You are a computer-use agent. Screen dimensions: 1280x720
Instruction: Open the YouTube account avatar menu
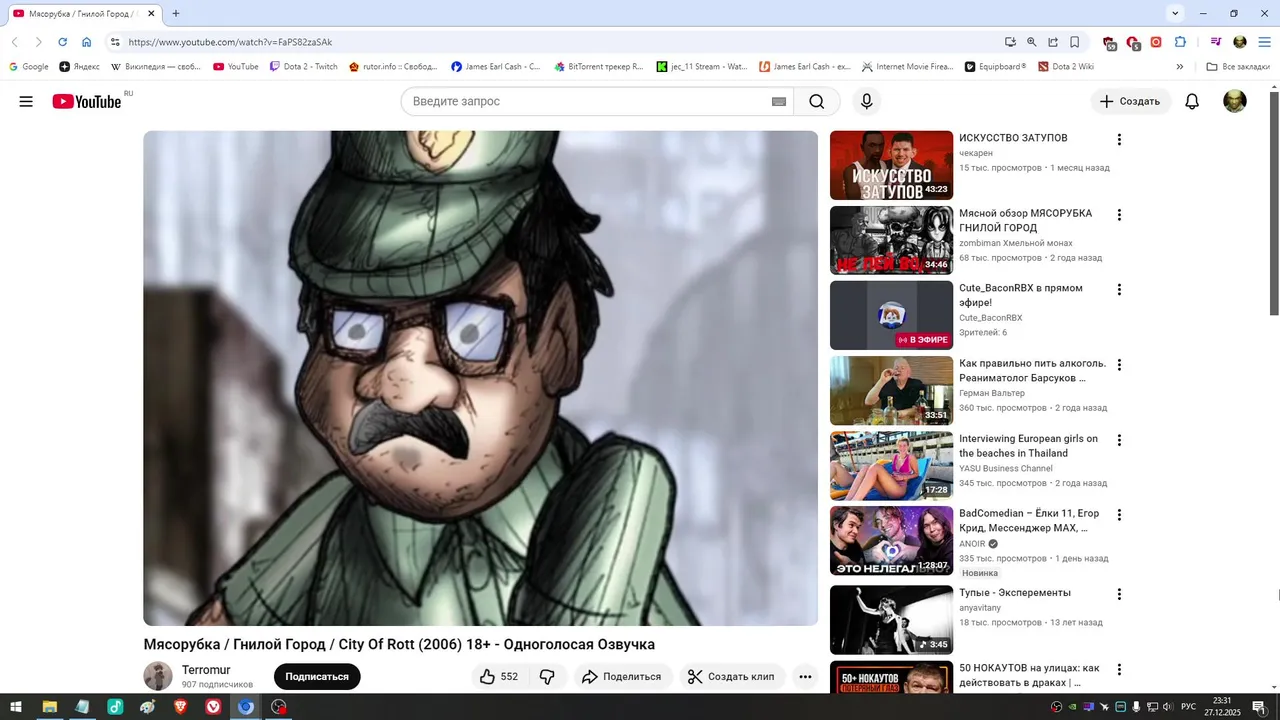1235,101
